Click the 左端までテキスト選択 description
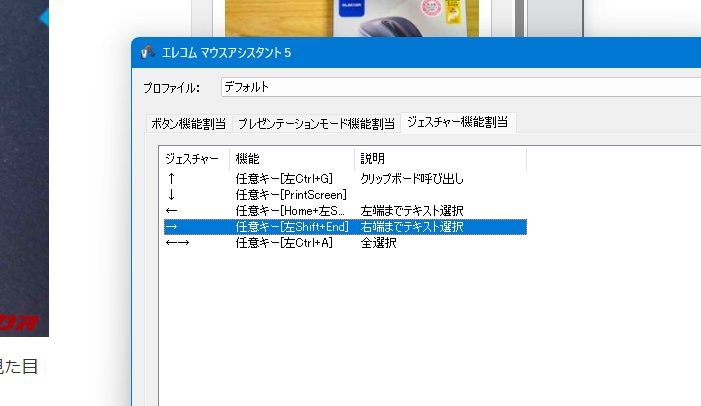Image resolution: width=701 pixels, height=406 pixels. 411,211
